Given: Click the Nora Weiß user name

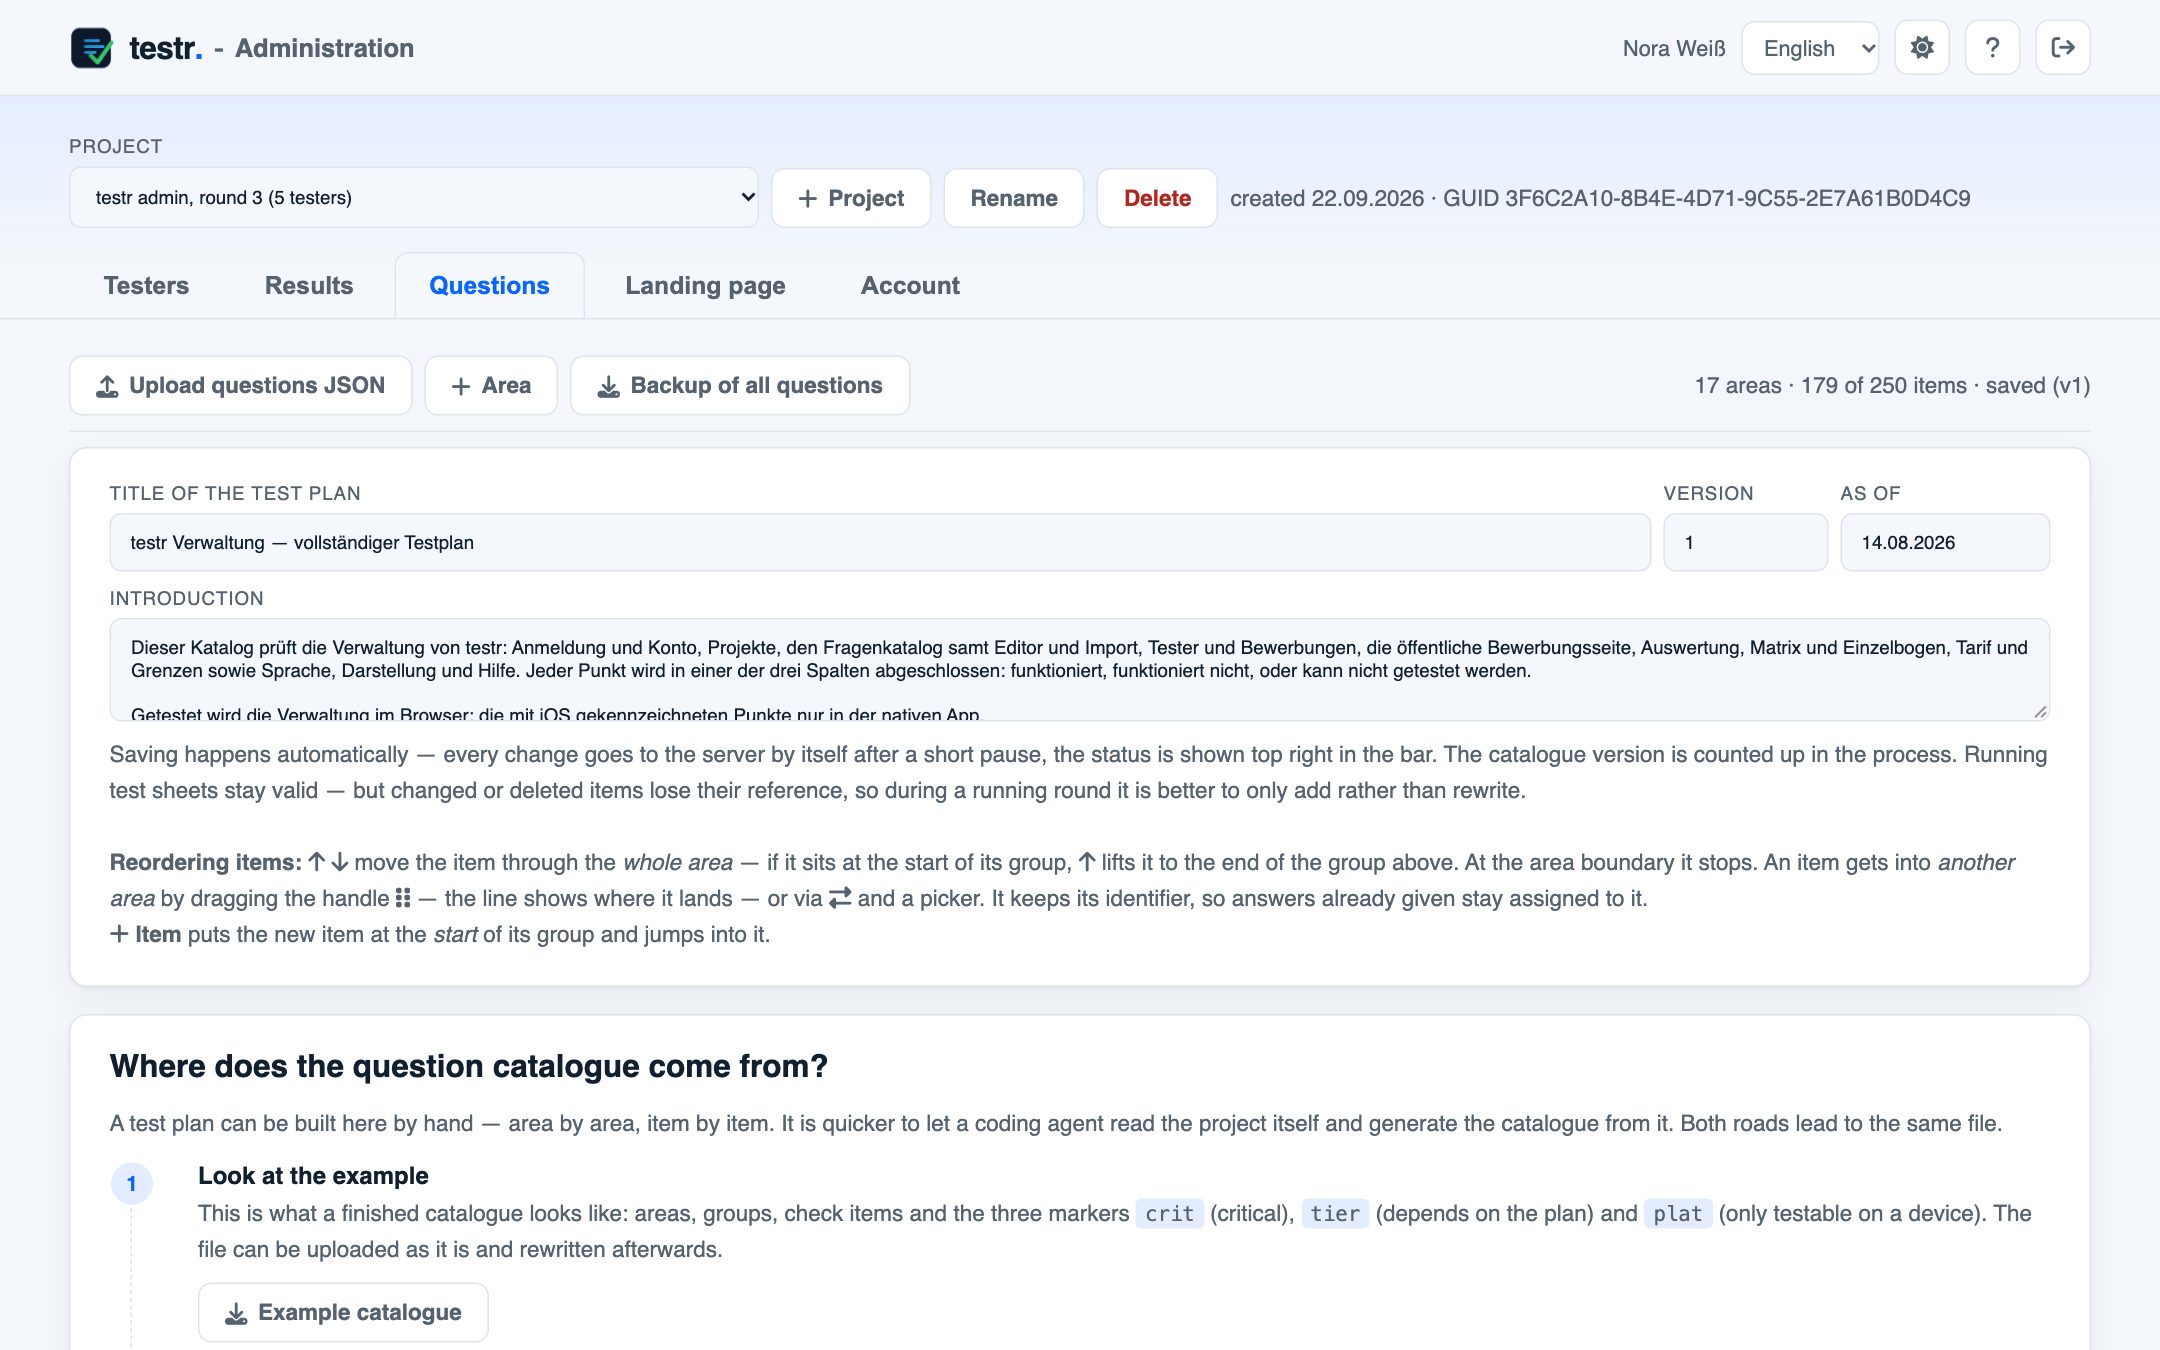Looking at the screenshot, I should [x=1674, y=48].
